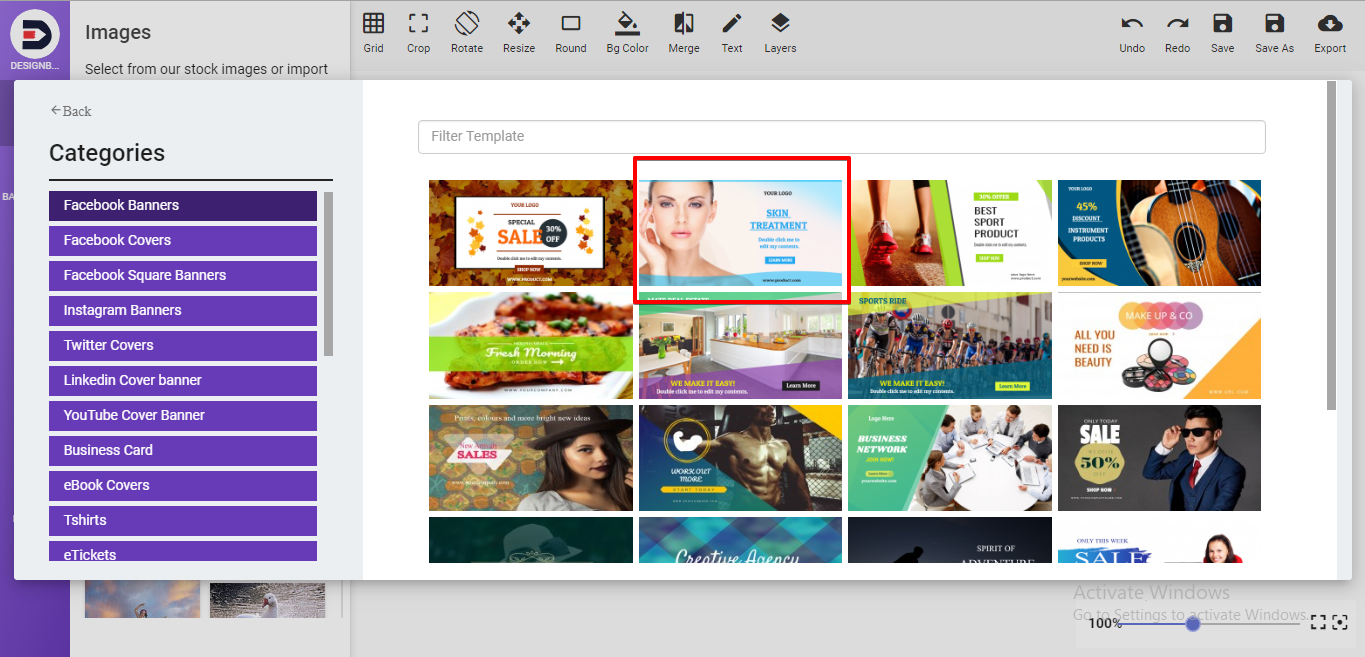The height and width of the screenshot is (657, 1365).
Task: Pick the Sports Ride cycling template
Action: (950, 346)
